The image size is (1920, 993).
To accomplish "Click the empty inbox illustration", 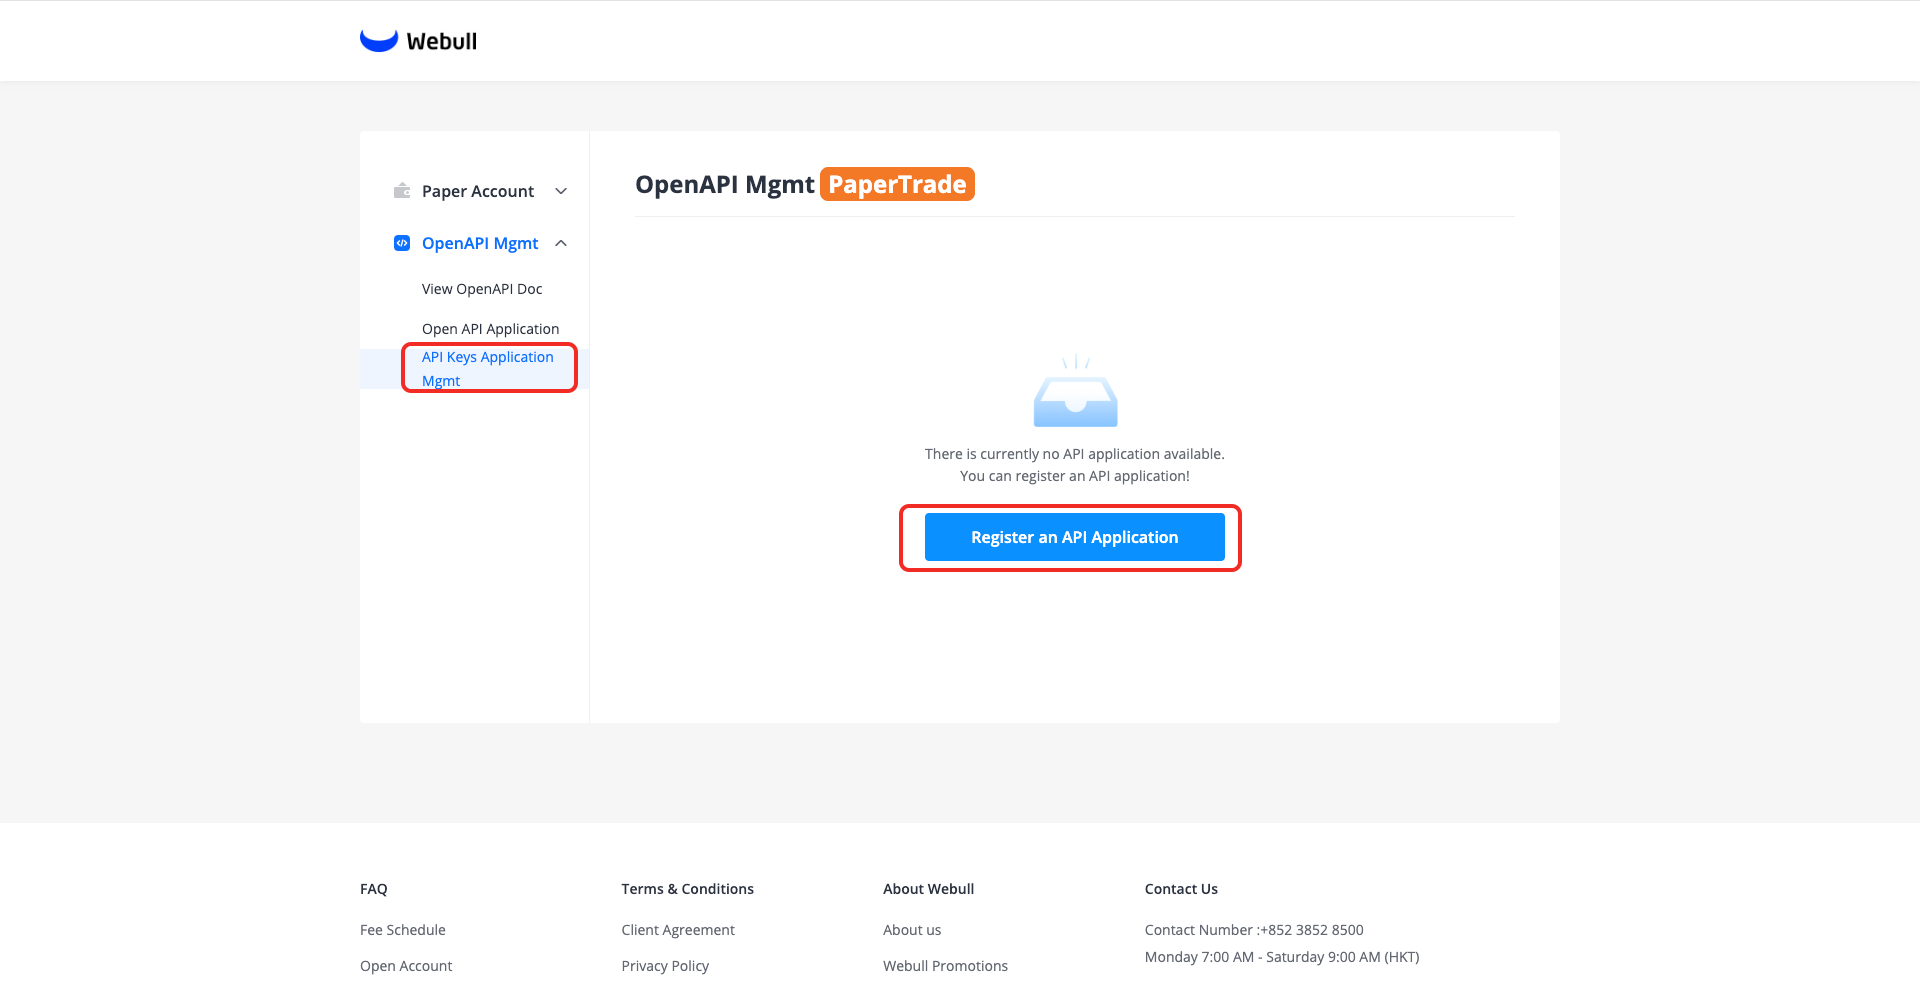I will 1075,391.
